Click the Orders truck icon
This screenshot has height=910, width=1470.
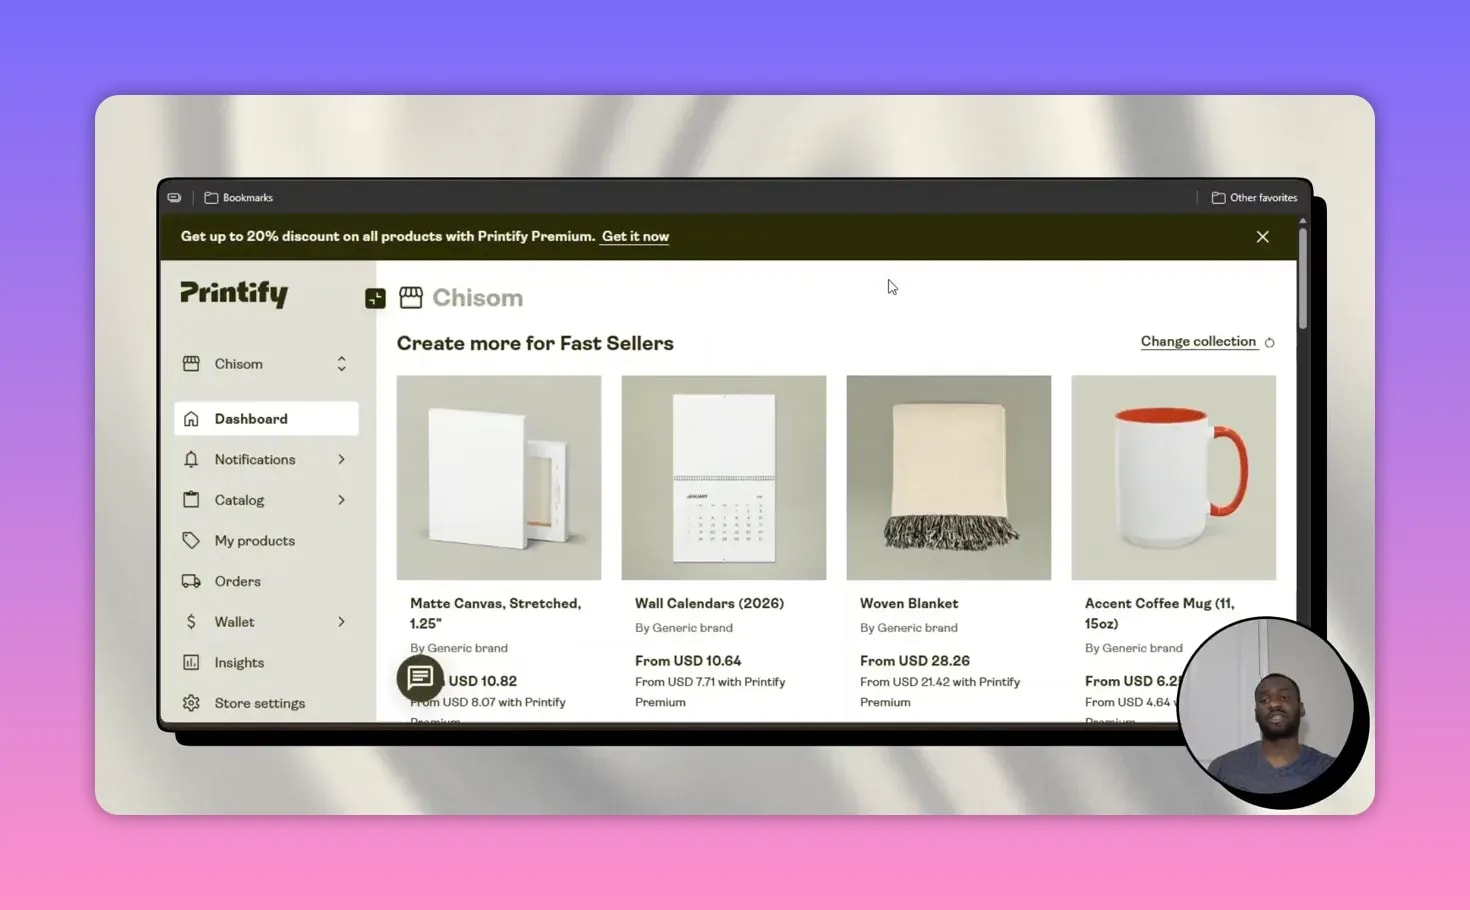191,581
